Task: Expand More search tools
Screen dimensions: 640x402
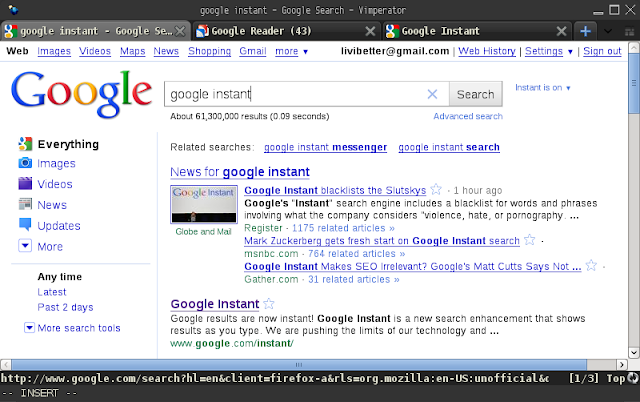Action: (29, 328)
